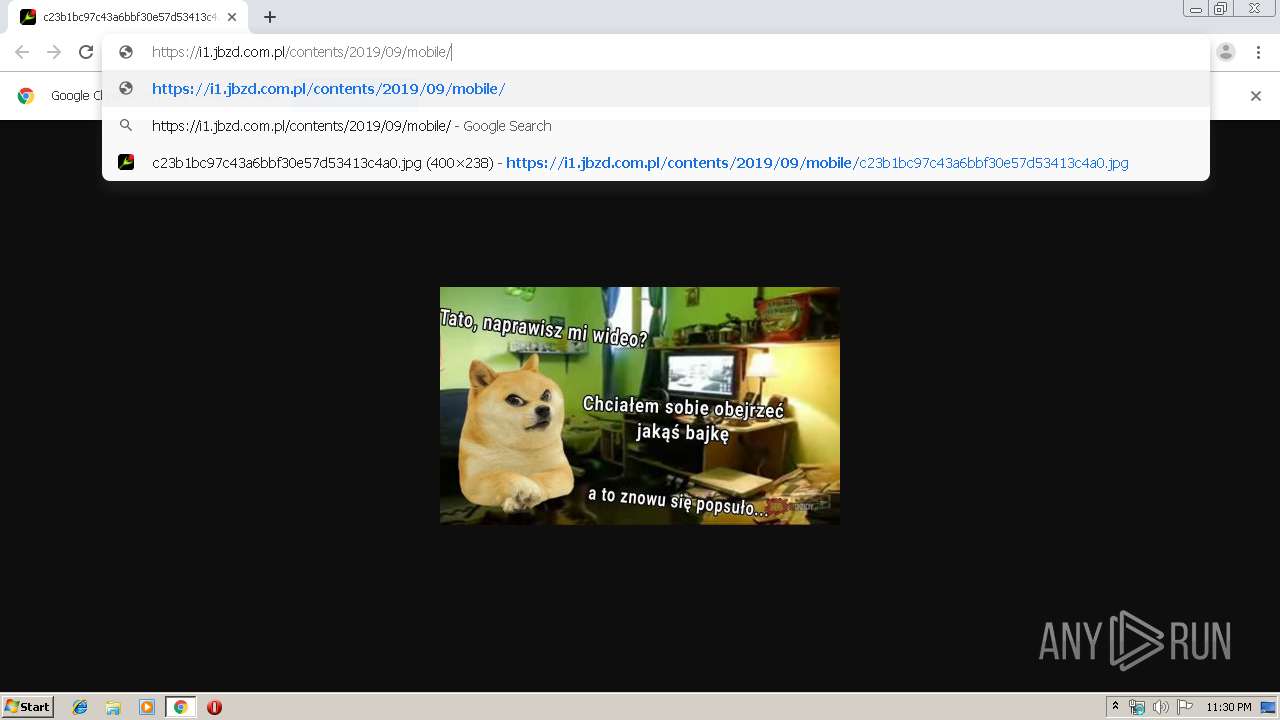The image size is (1280, 720).
Task: Show hidden system tray icons
Action: pyautogui.click(x=1116, y=707)
